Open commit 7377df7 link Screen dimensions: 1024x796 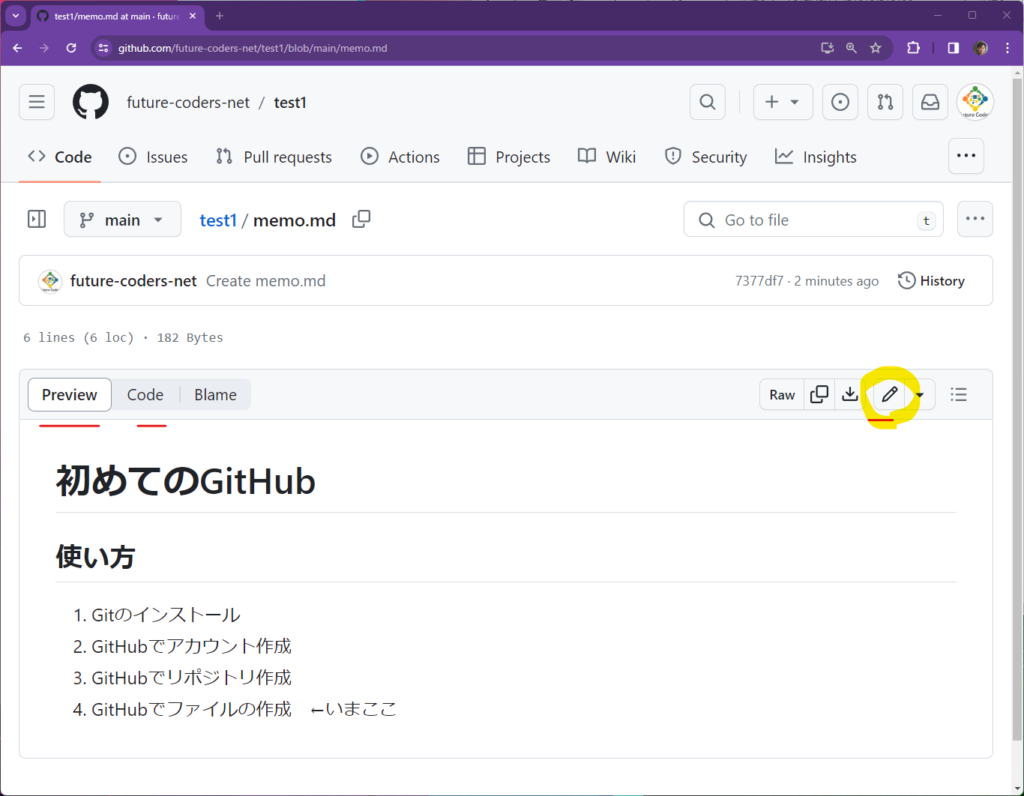(759, 281)
